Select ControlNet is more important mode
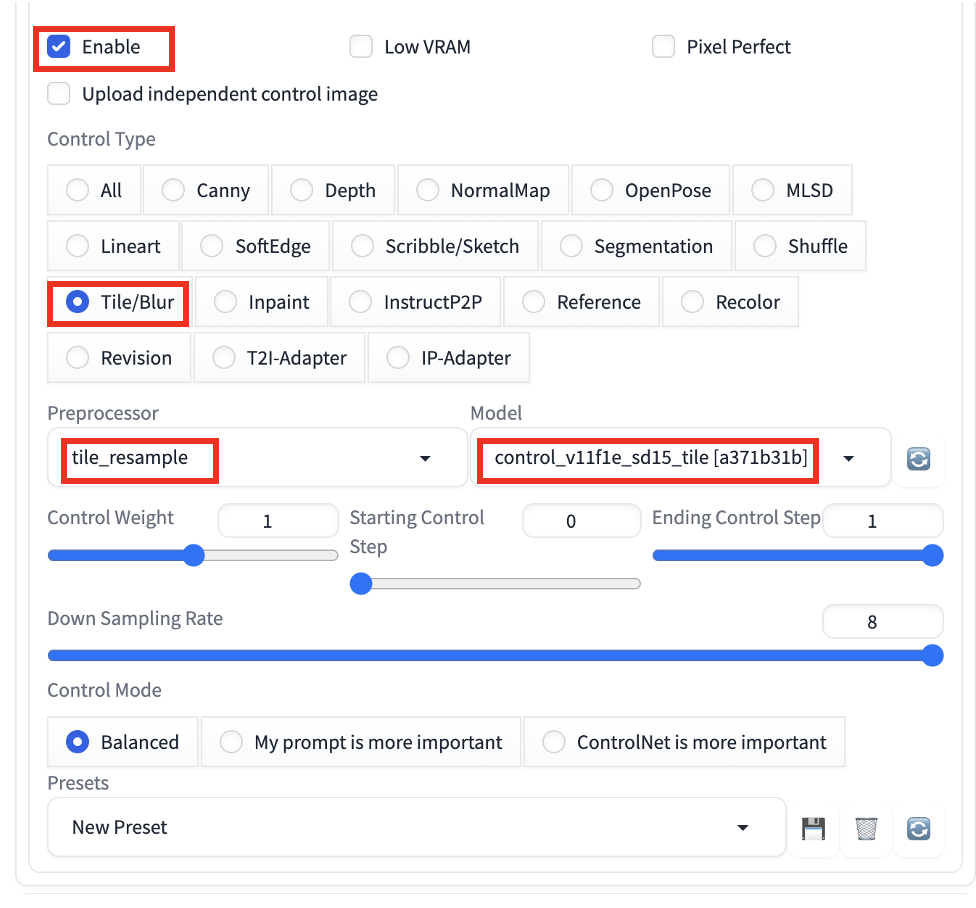 tap(685, 742)
